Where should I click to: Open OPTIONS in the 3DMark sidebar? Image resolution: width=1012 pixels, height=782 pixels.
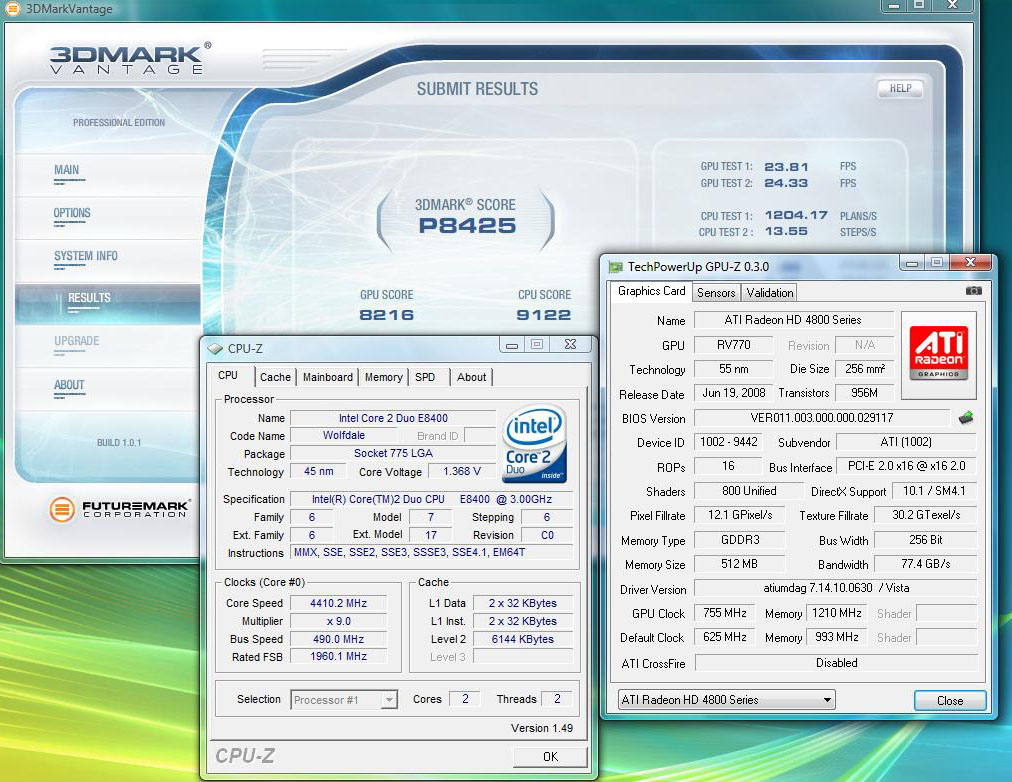pos(72,213)
